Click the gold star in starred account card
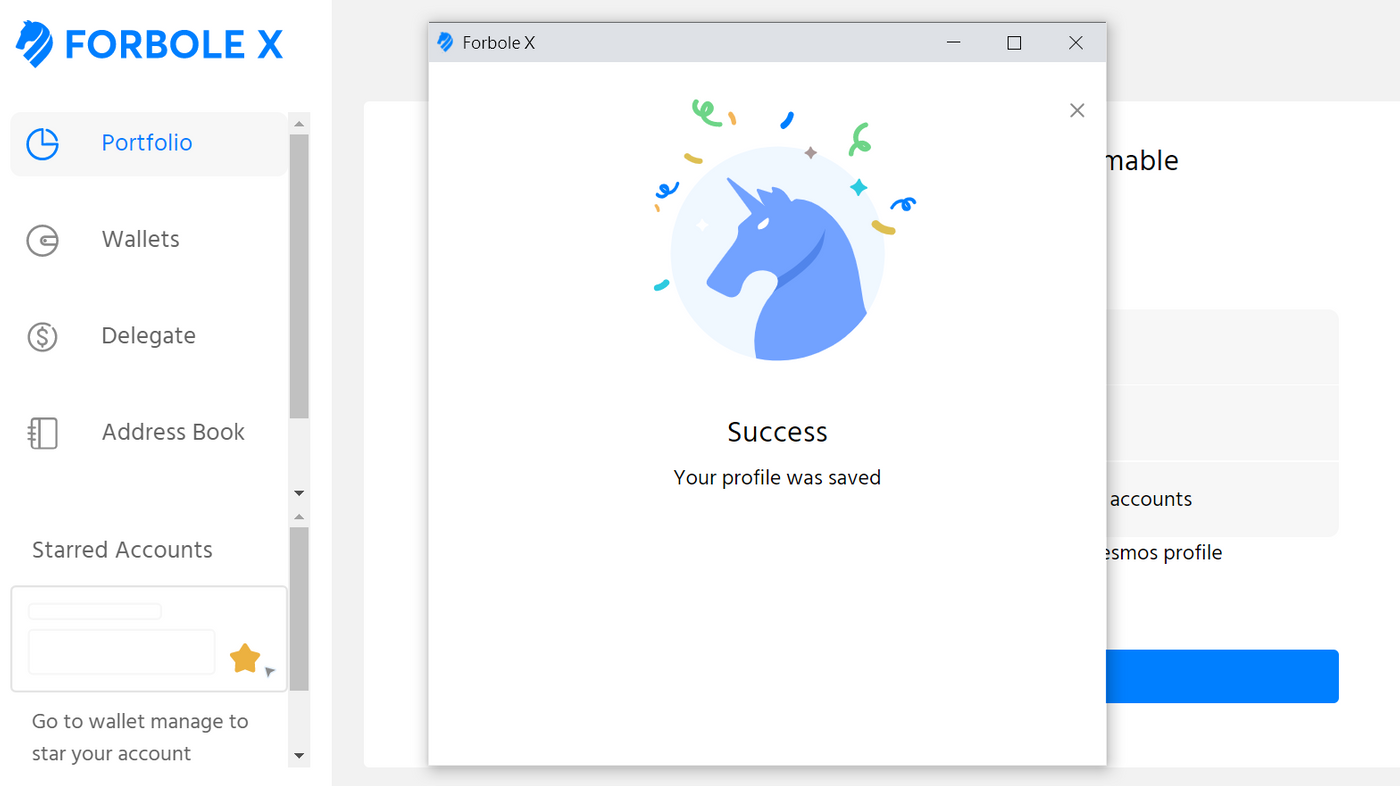1400x786 pixels. point(245,658)
